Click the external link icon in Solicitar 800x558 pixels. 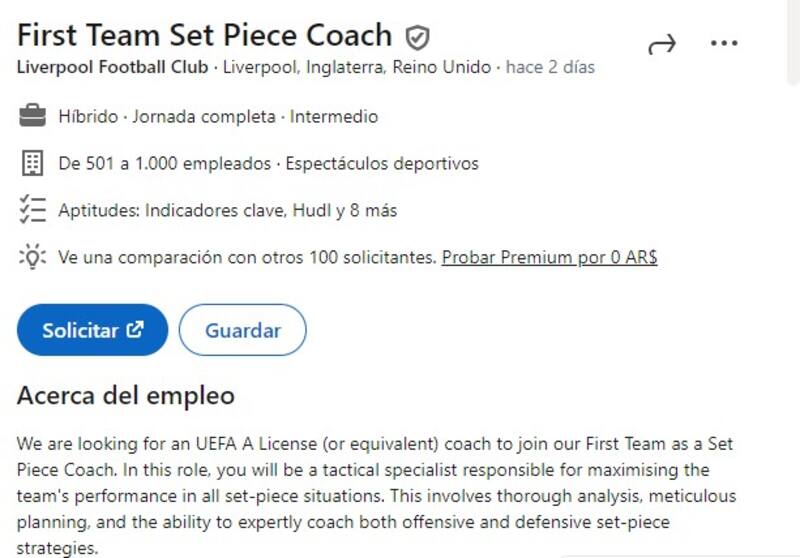click(x=135, y=329)
